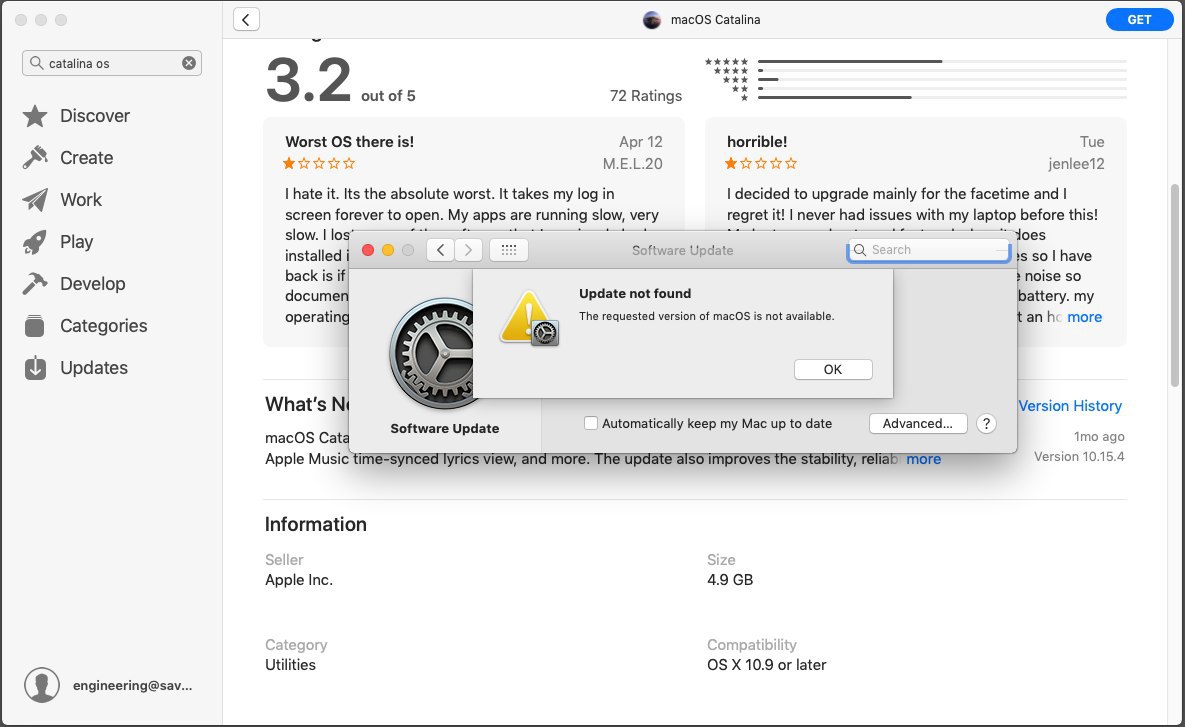Select the Discover tab label
The image size is (1185, 727).
pos(95,116)
